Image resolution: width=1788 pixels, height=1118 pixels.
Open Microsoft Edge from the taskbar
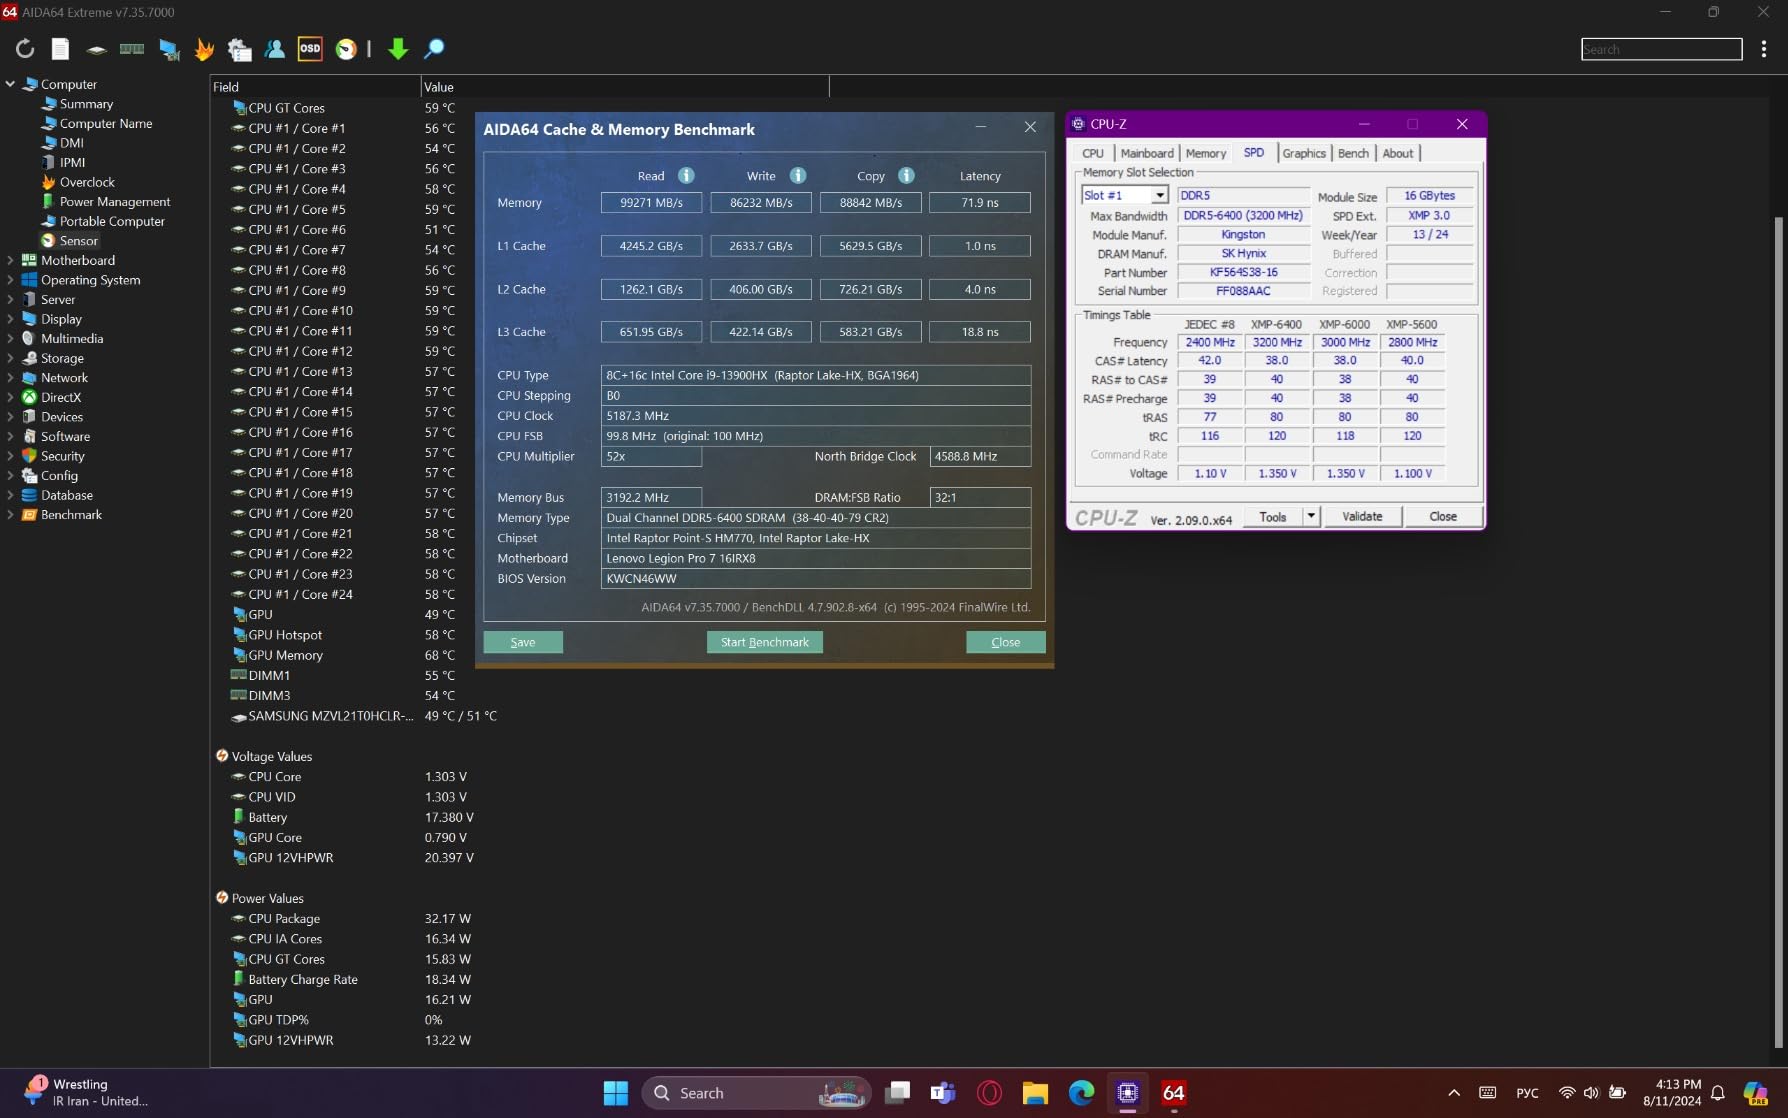pos(1081,1093)
